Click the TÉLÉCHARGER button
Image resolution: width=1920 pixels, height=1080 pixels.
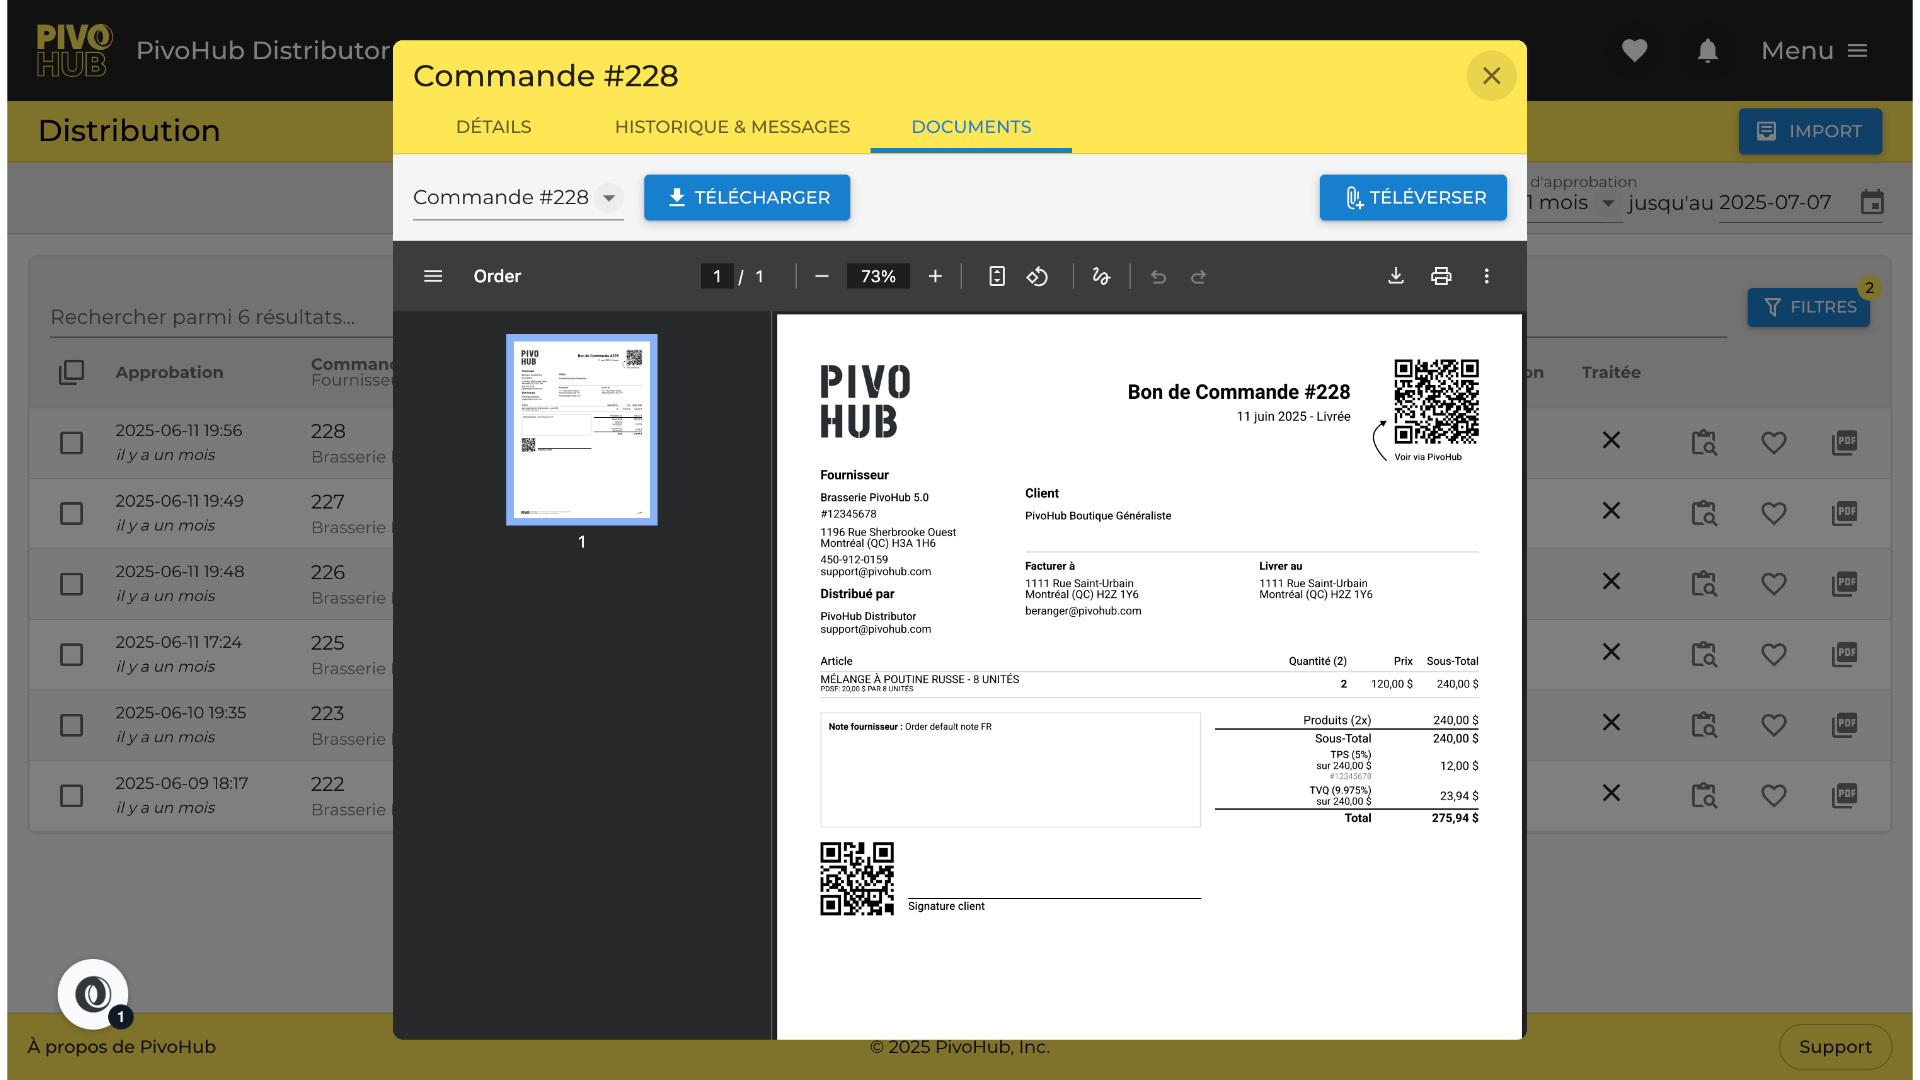click(x=747, y=198)
